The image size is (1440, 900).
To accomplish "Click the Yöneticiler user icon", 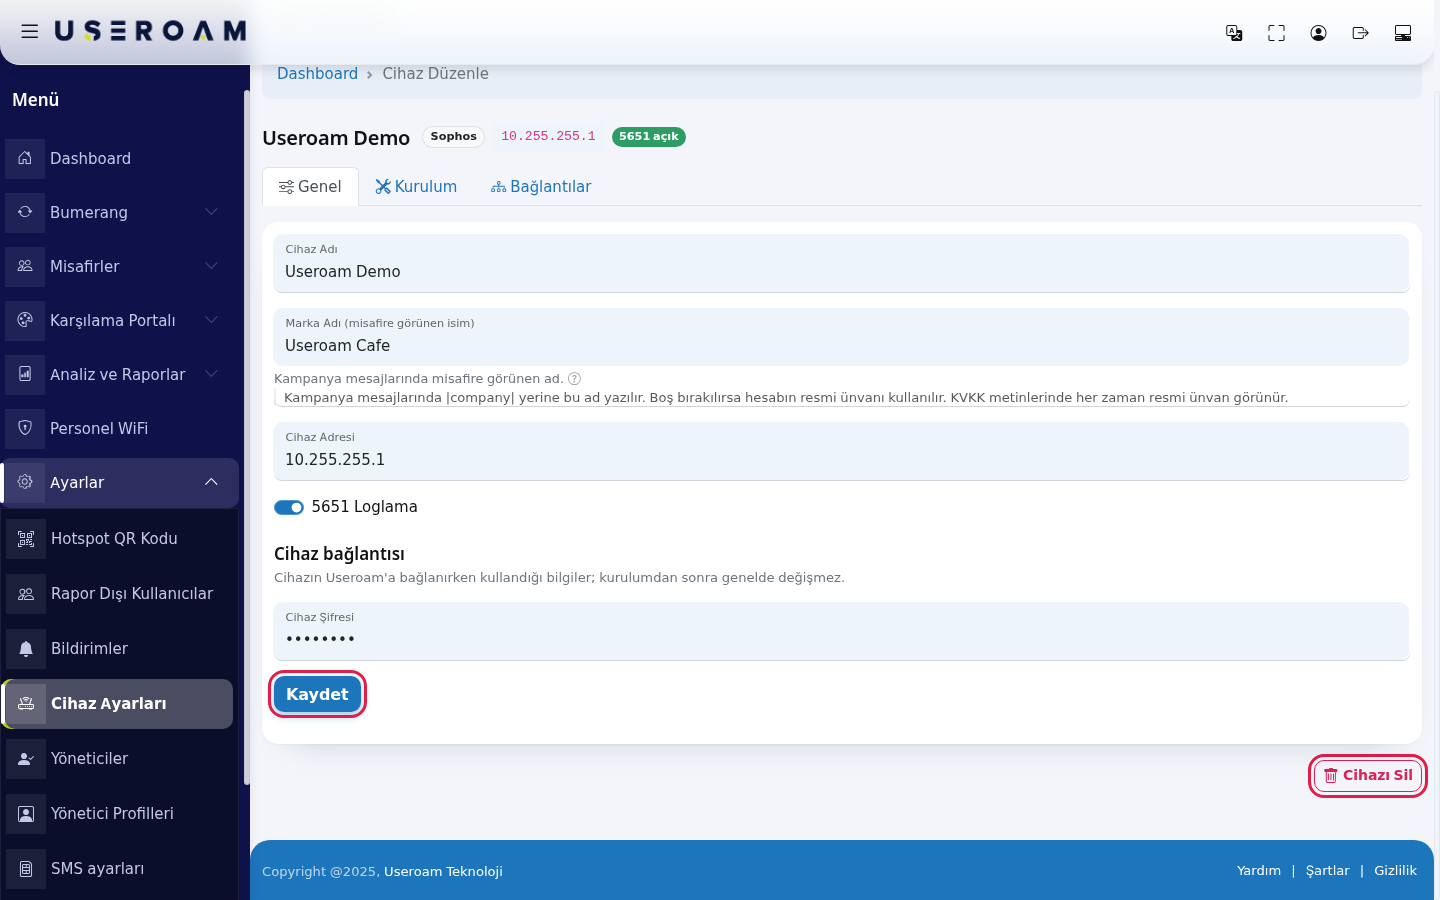I will tap(26, 758).
